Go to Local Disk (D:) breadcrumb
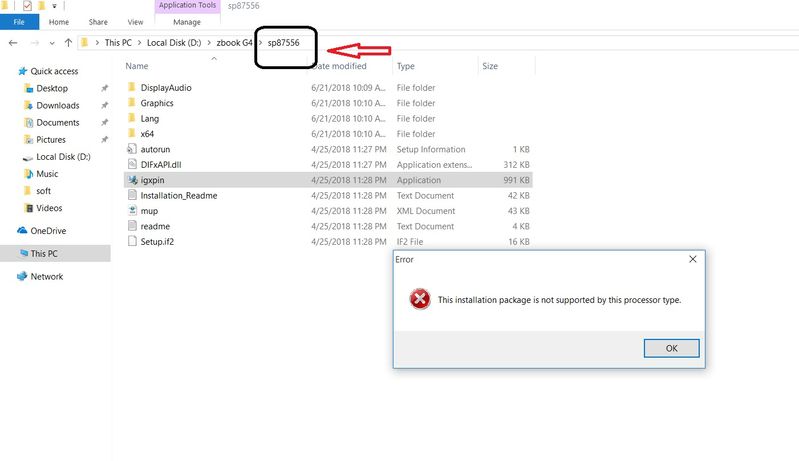The height and width of the screenshot is (461, 799). (174, 43)
